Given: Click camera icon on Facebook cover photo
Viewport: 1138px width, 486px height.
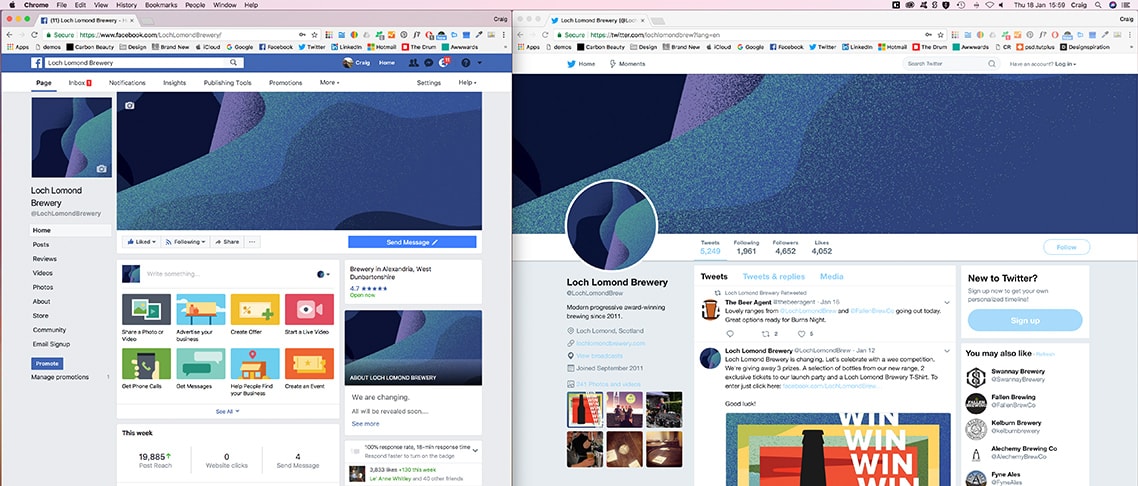Looking at the screenshot, I should pyautogui.click(x=129, y=105).
